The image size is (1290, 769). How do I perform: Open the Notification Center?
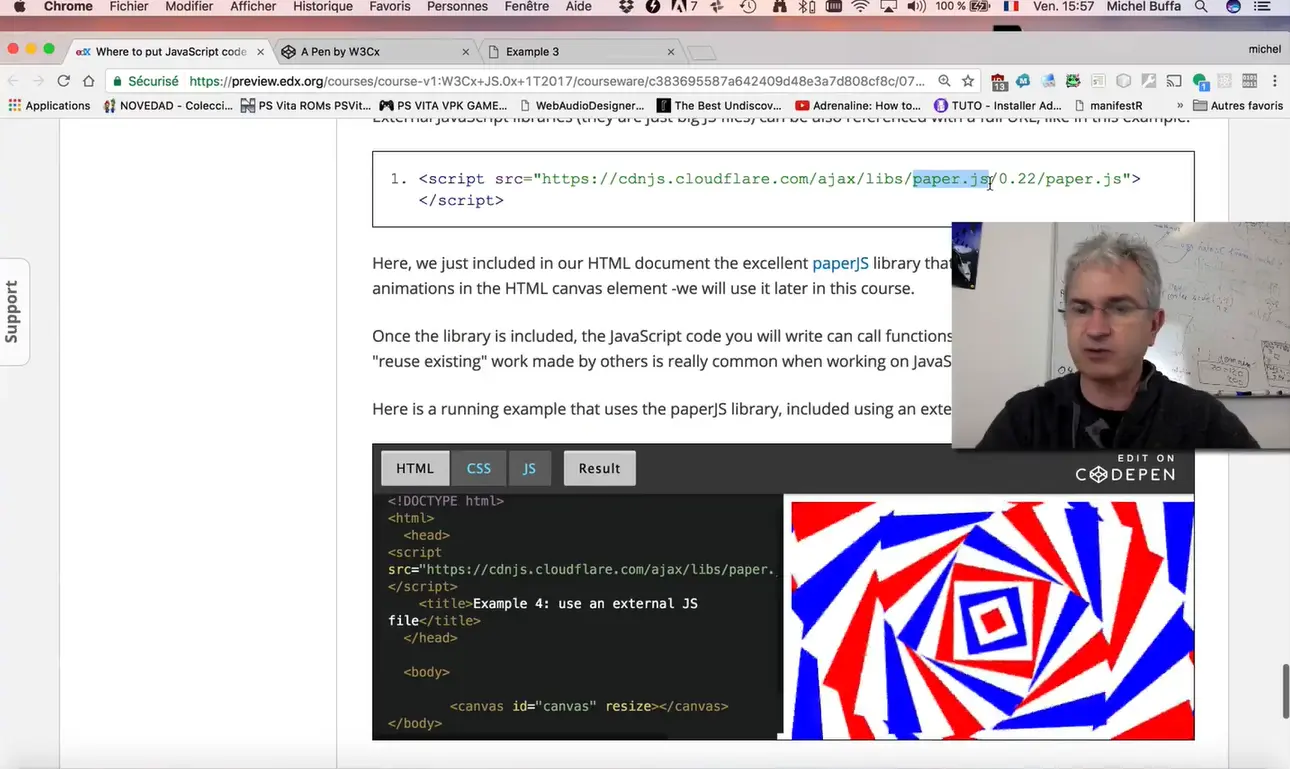coord(1262,7)
